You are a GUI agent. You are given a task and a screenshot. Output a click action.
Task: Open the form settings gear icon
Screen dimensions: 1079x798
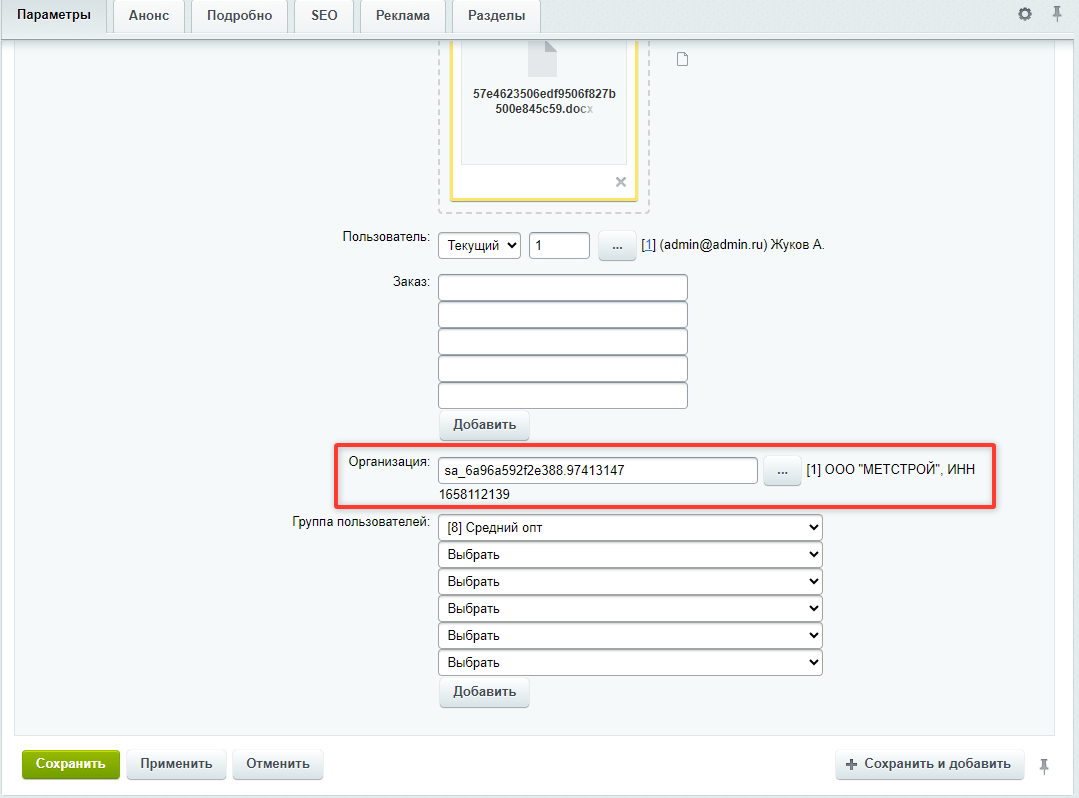tap(1025, 14)
